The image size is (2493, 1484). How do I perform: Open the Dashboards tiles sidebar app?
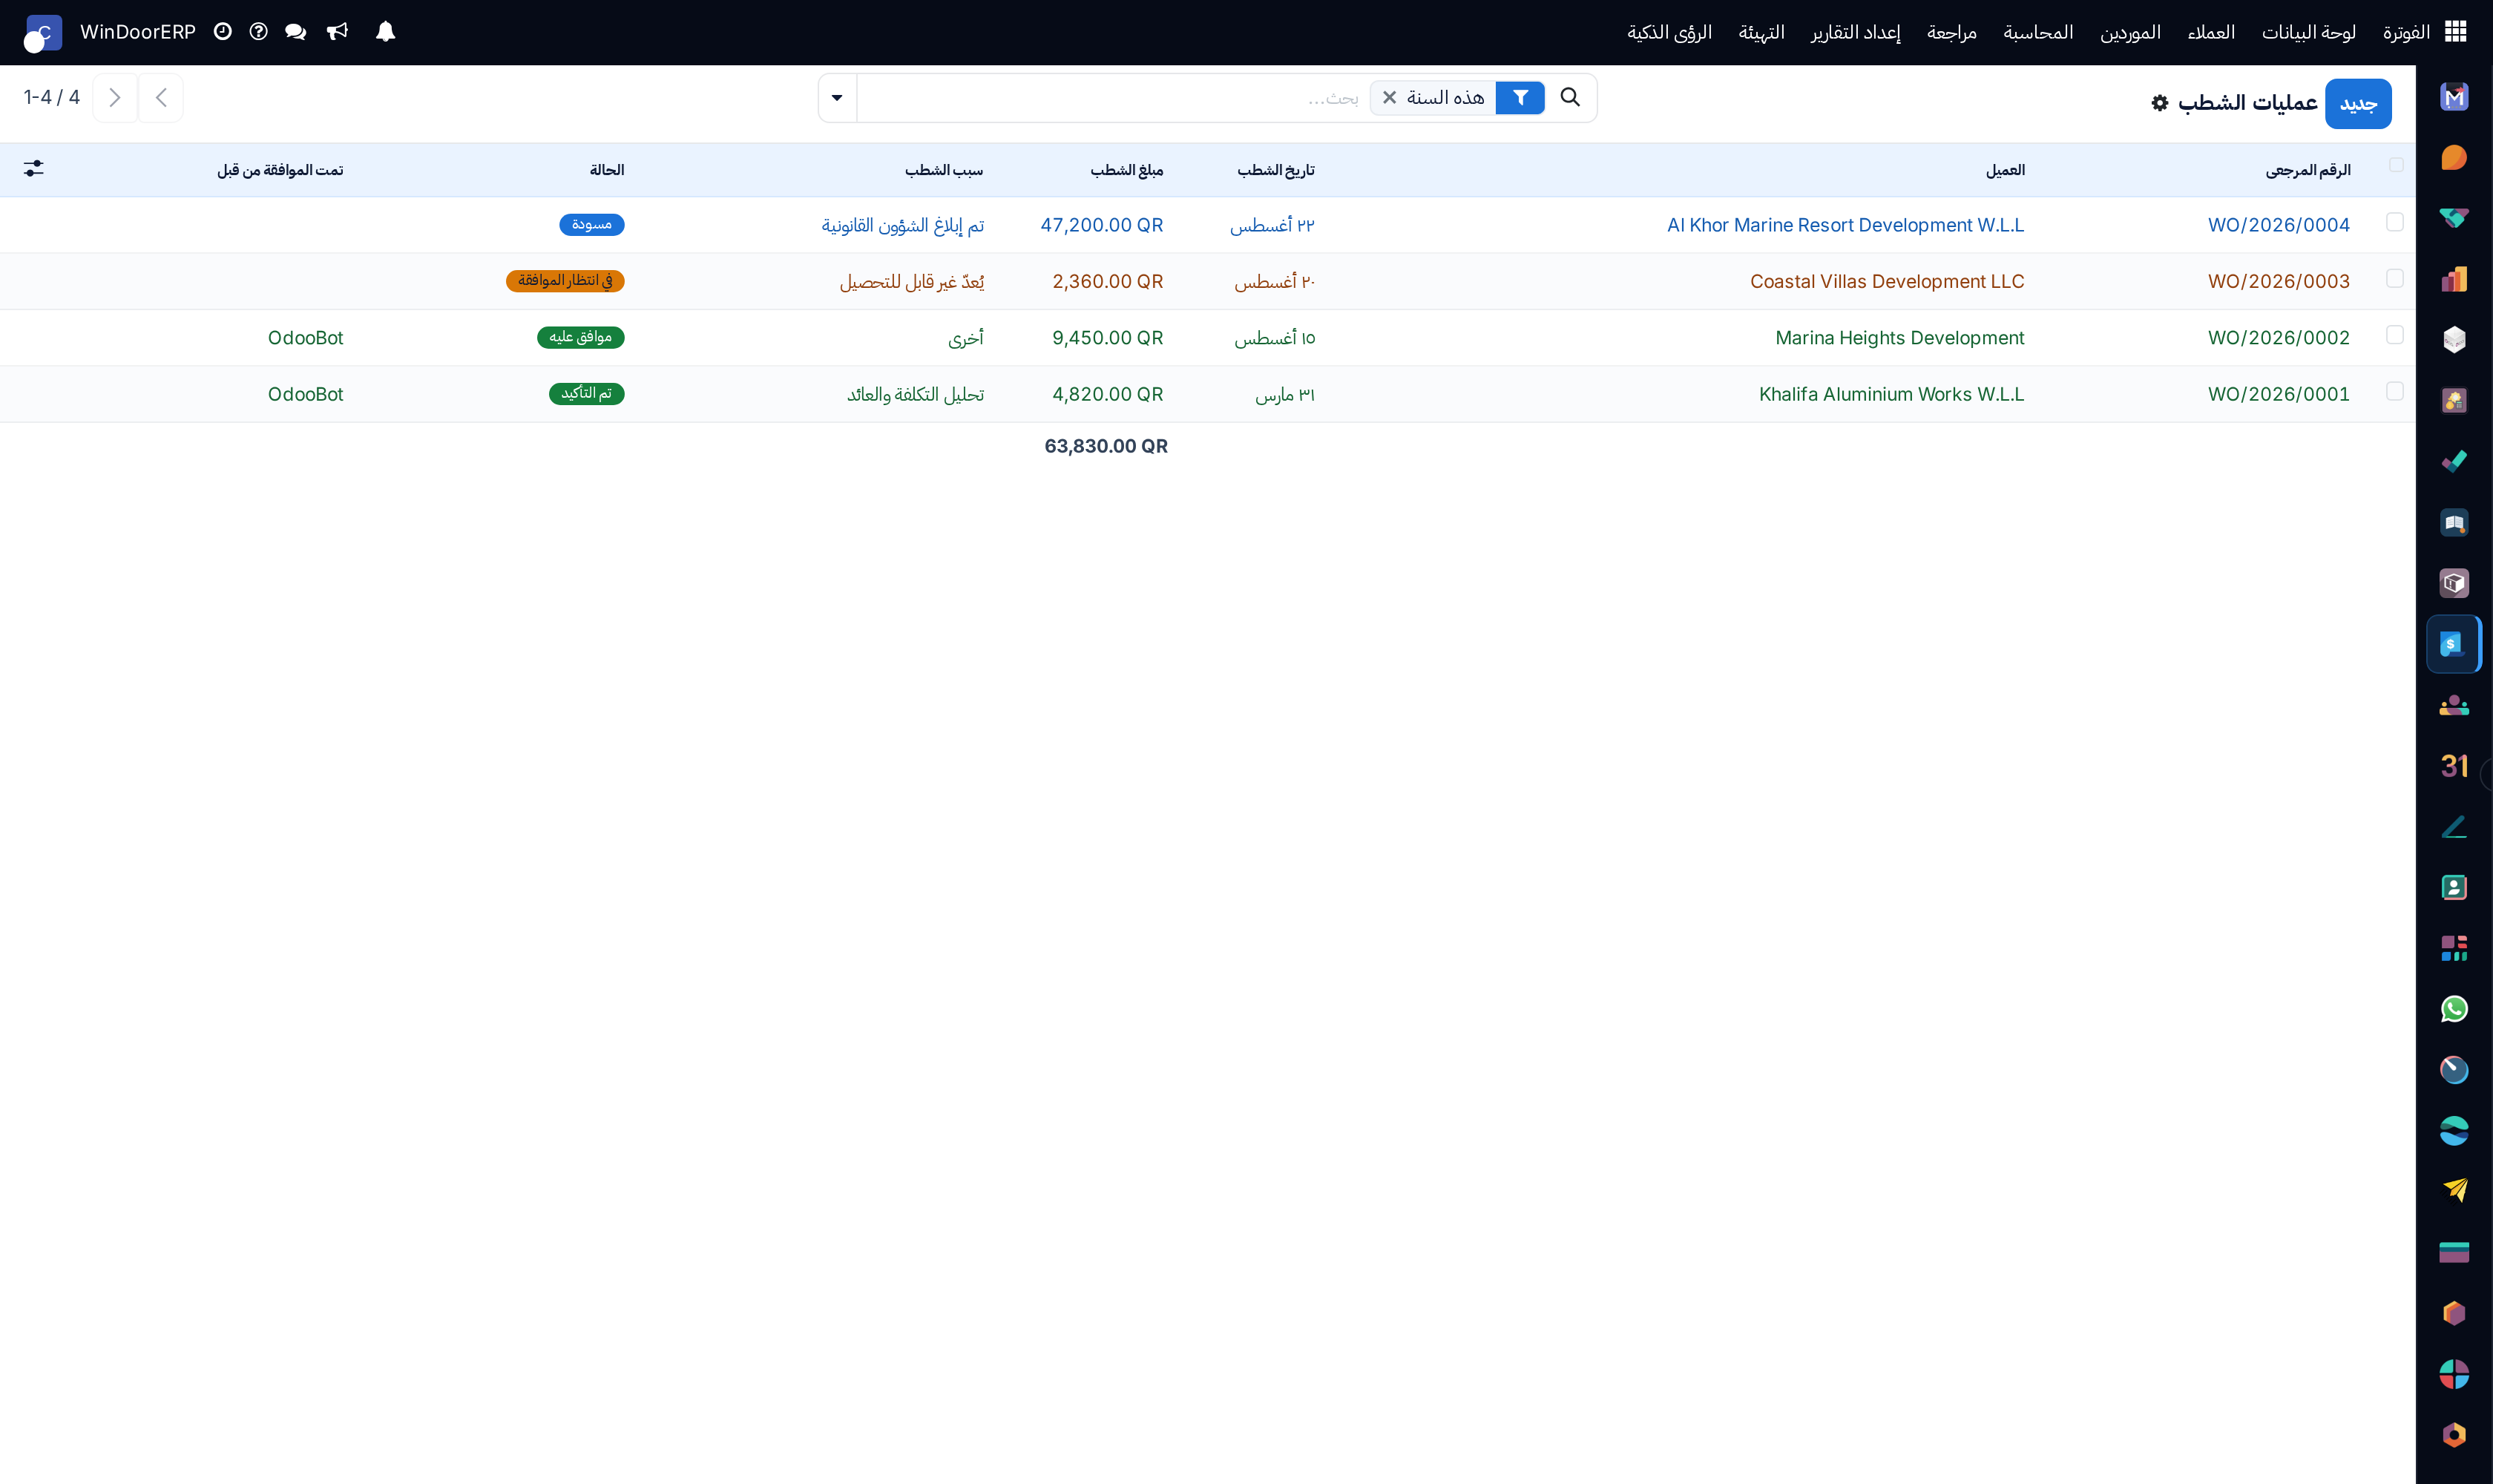tap(2454, 948)
